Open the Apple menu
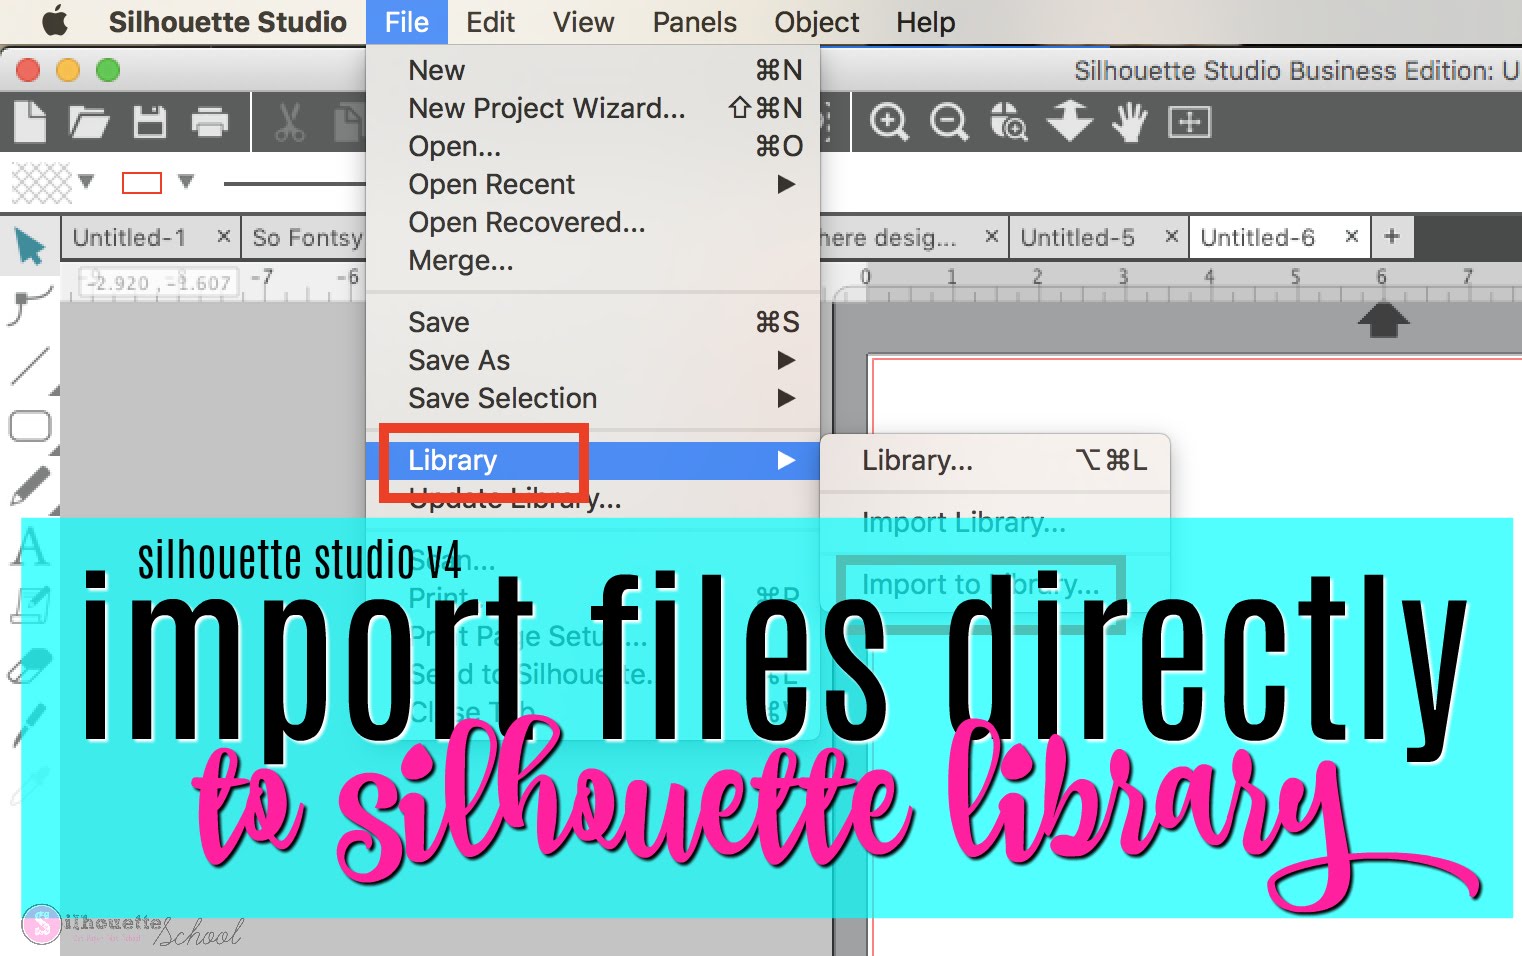1522x956 pixels. coord(54,21)
